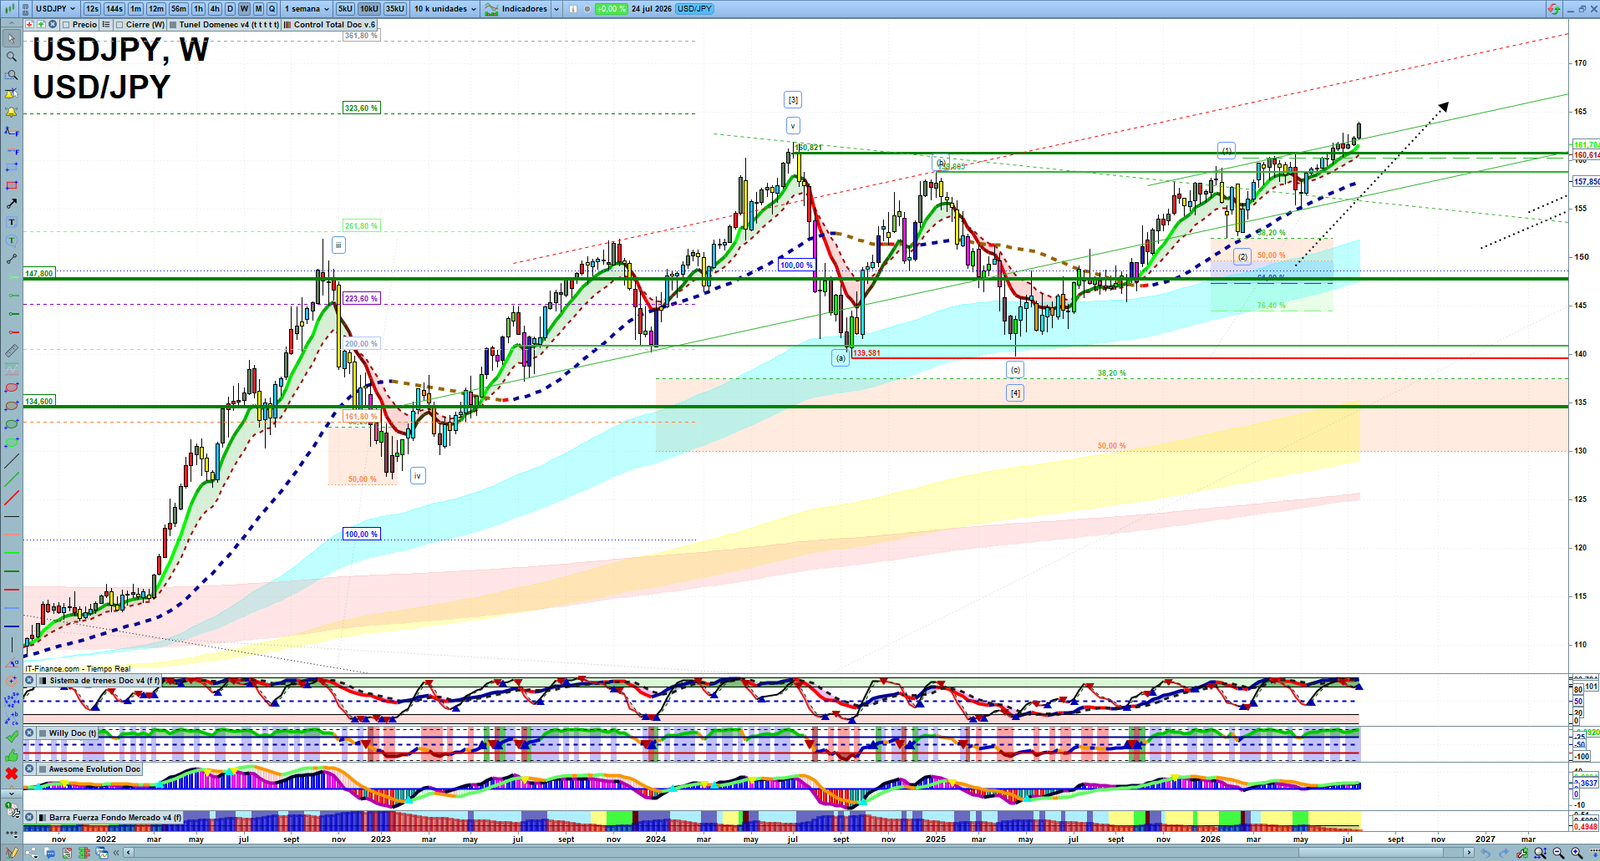Screen dimensions: 1600x861
Task: Open the Indicadores dropdown
Action: (517, 9)
